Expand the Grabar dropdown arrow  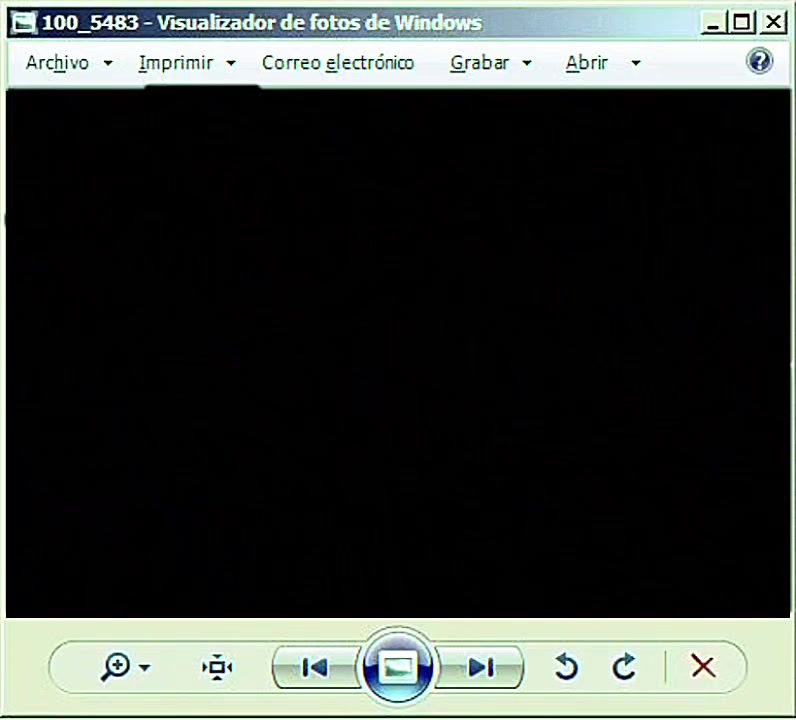pos(527,63)
